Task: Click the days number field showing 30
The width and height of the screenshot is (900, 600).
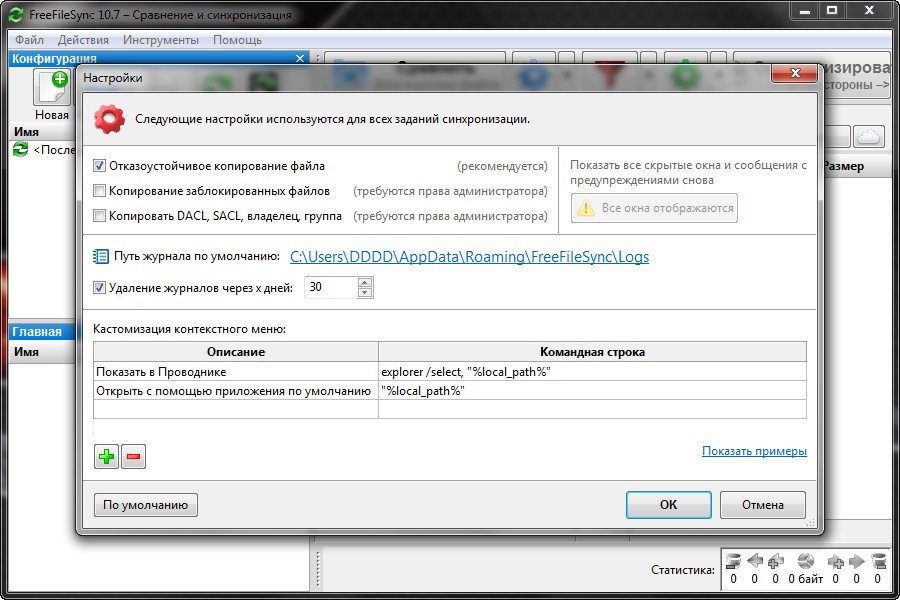Action: [x=331, y=287]
